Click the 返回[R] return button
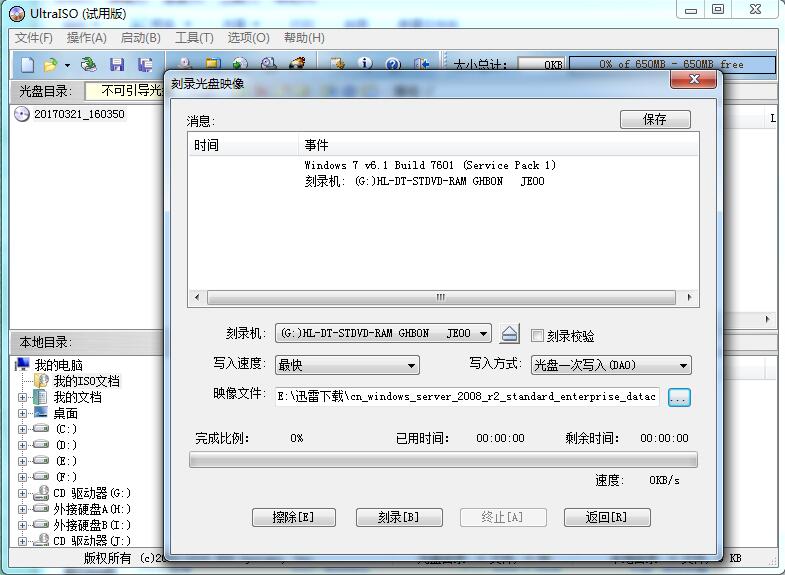The image size is (785, 575). pyautogui.click(x=607, y=517)
